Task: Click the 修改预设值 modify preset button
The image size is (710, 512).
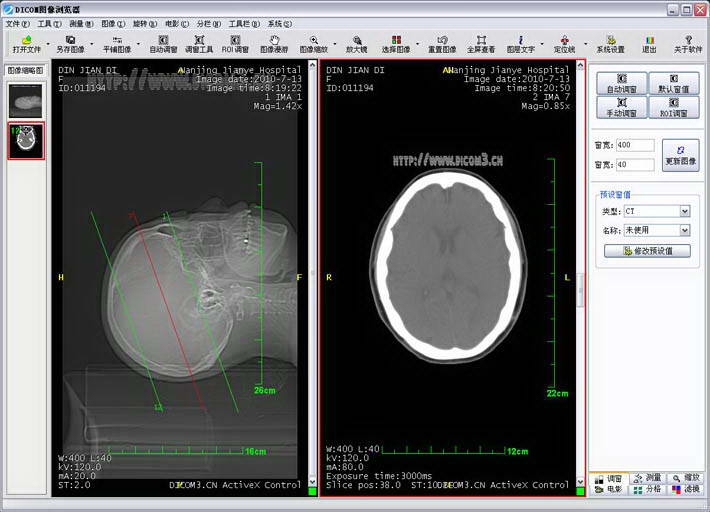Action: [648, 251]
